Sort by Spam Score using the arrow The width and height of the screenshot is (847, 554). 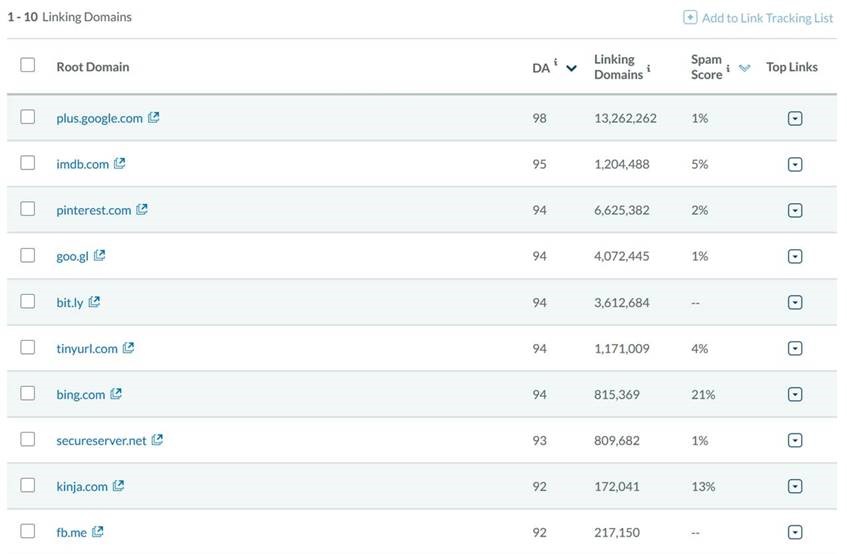(744, 68)
